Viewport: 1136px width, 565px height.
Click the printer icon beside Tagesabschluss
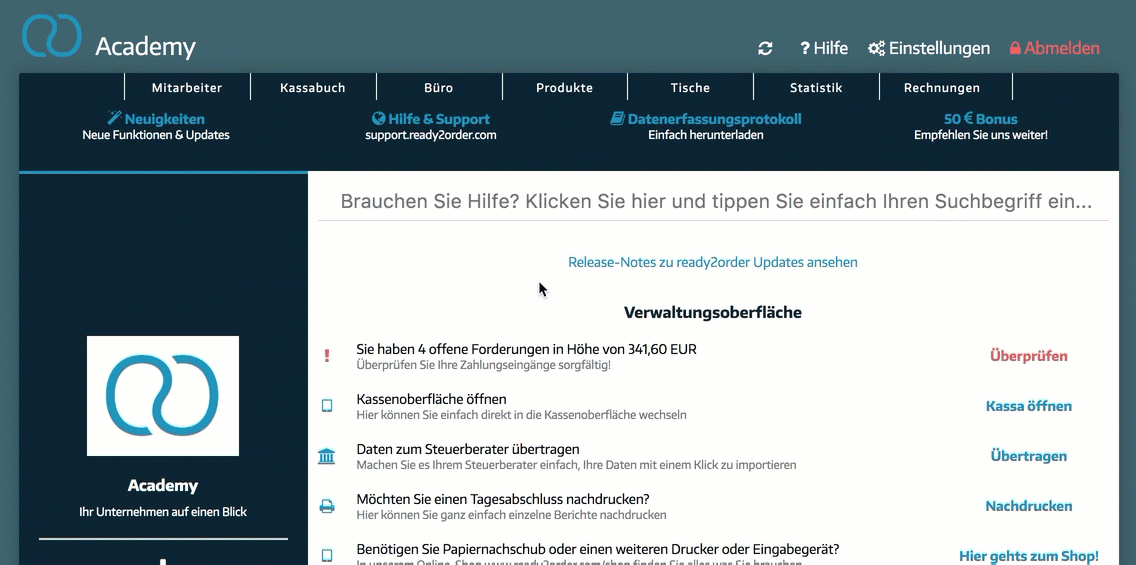(x=327, y=506)
